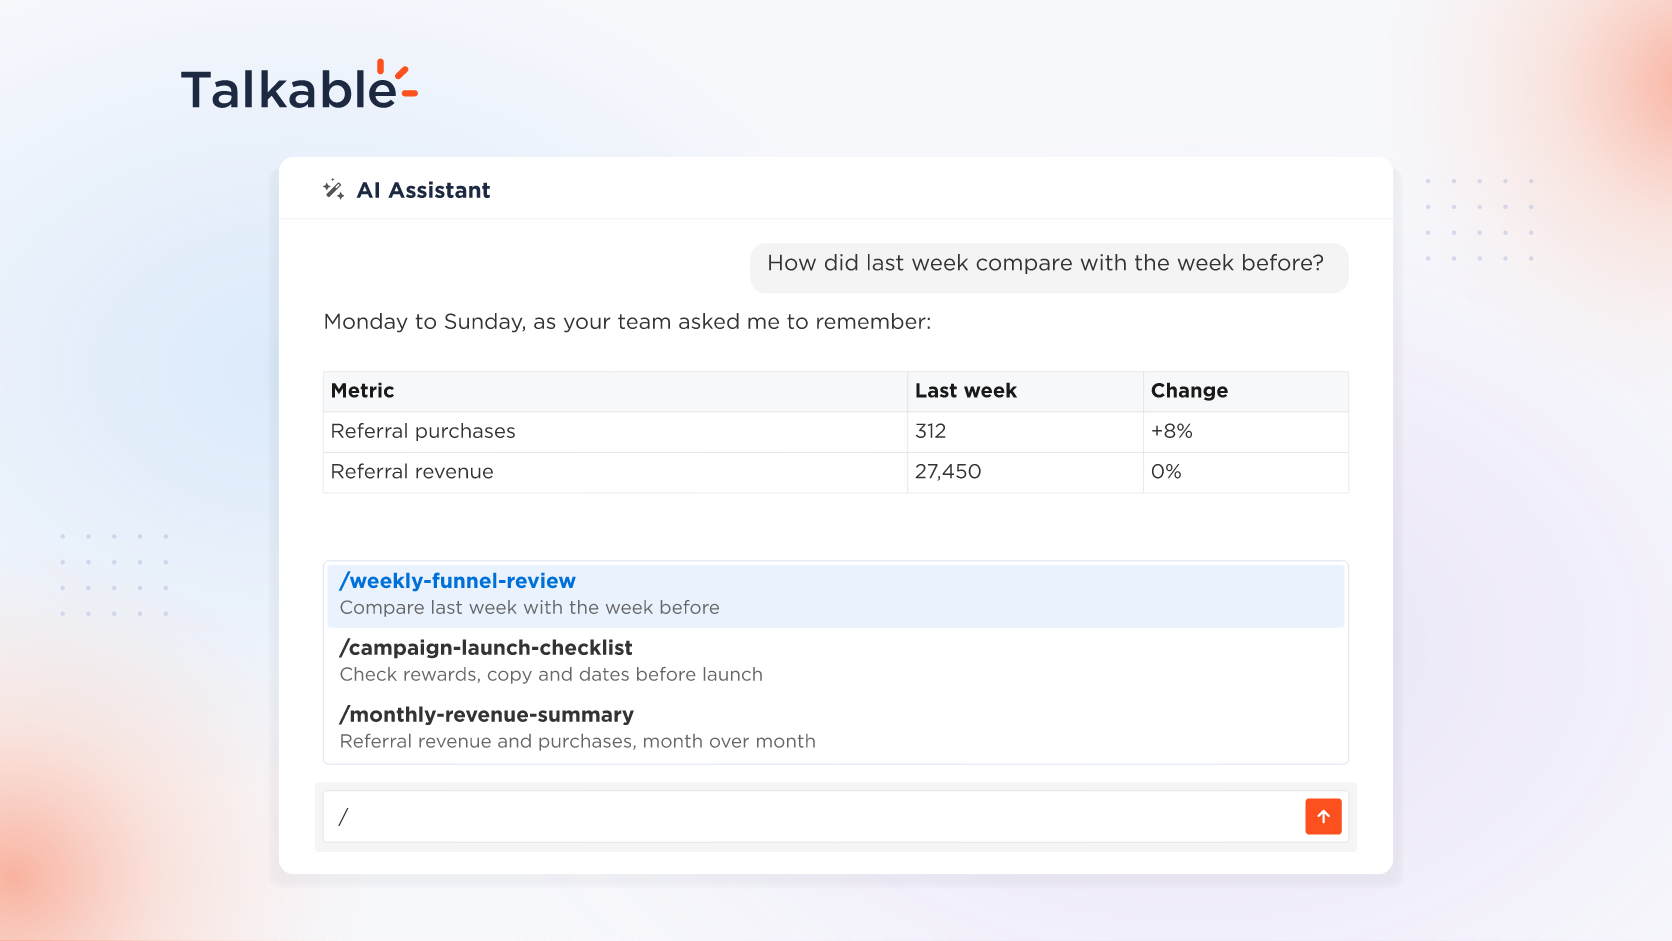Image resolution: width=1672 pixels, height=941 pixels.
Task: Select the /monthly-revenue-summary command
Action: [x=836, y=728]
